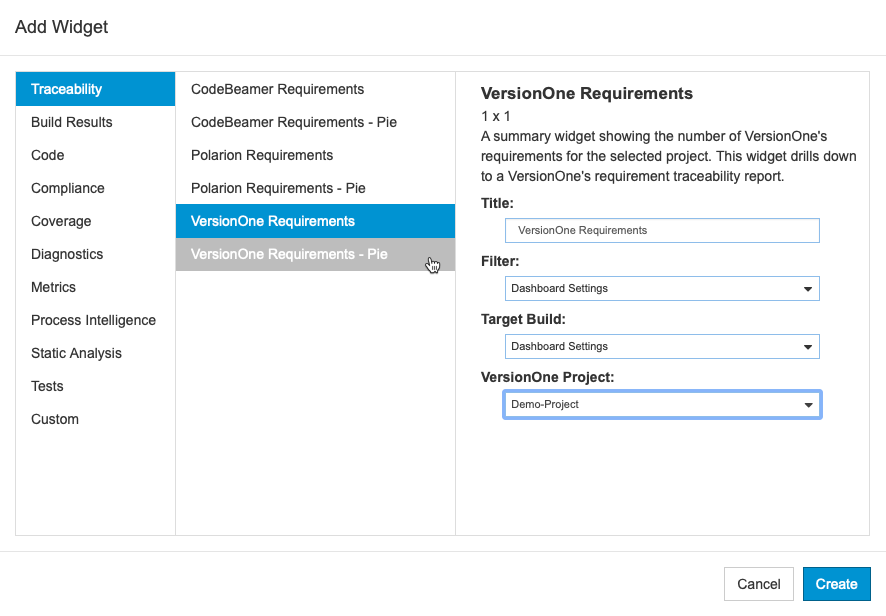
Task: Select the Polarion Requirements widget
Action: coord(315,155)
